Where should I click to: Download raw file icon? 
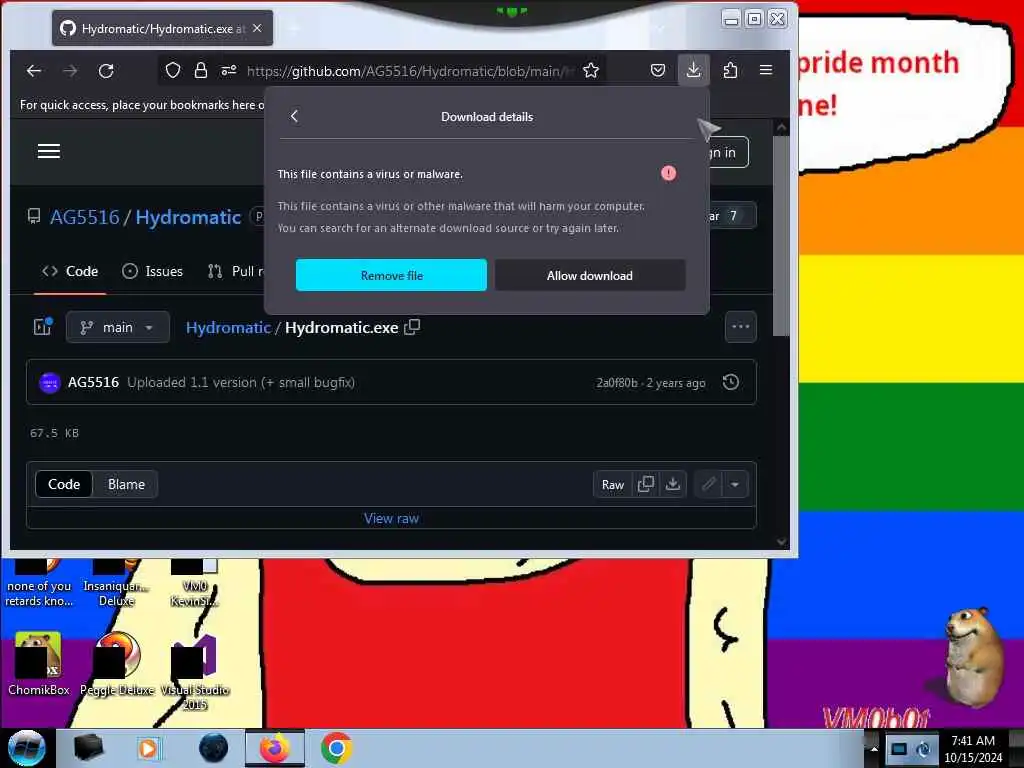pos(673,485)
